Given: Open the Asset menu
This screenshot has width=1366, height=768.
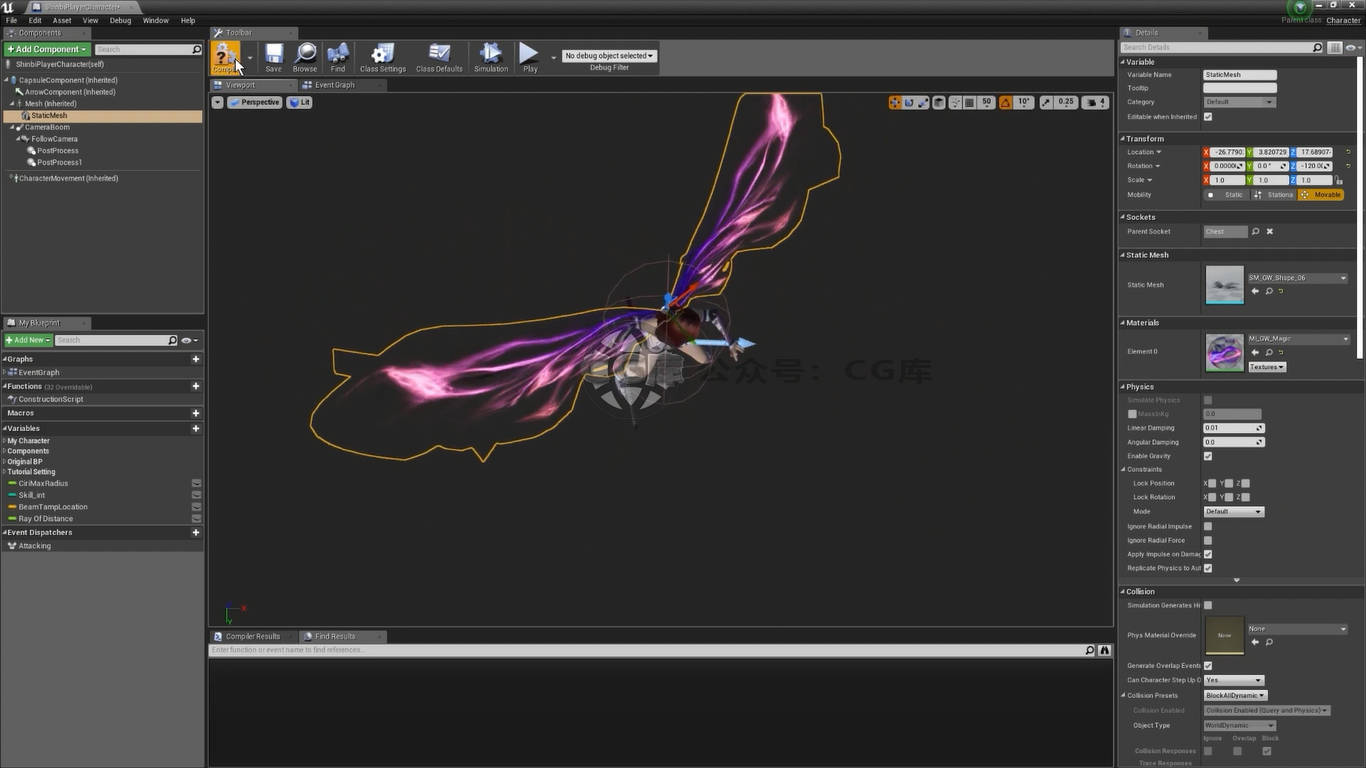Looking at the screenshot, I should (x=62, y=20).
